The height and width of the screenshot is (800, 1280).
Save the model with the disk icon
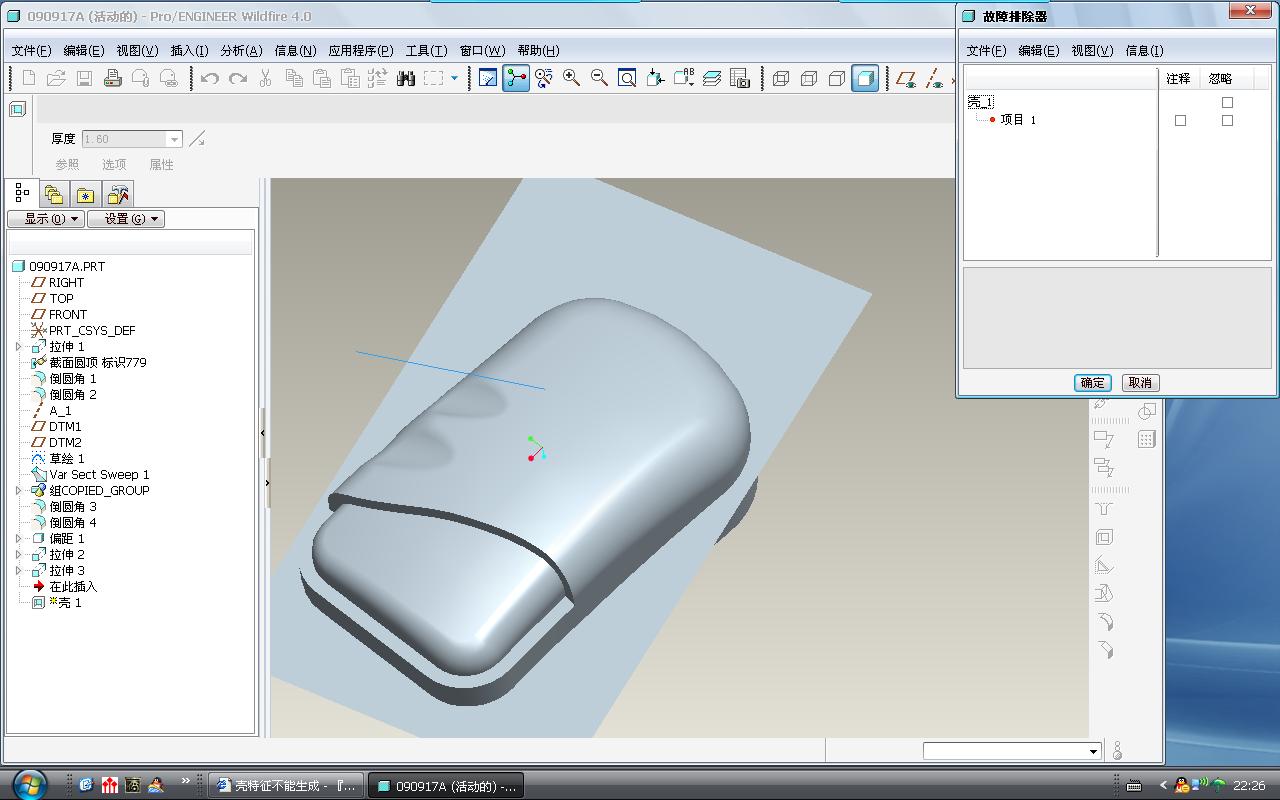[84, 78]
